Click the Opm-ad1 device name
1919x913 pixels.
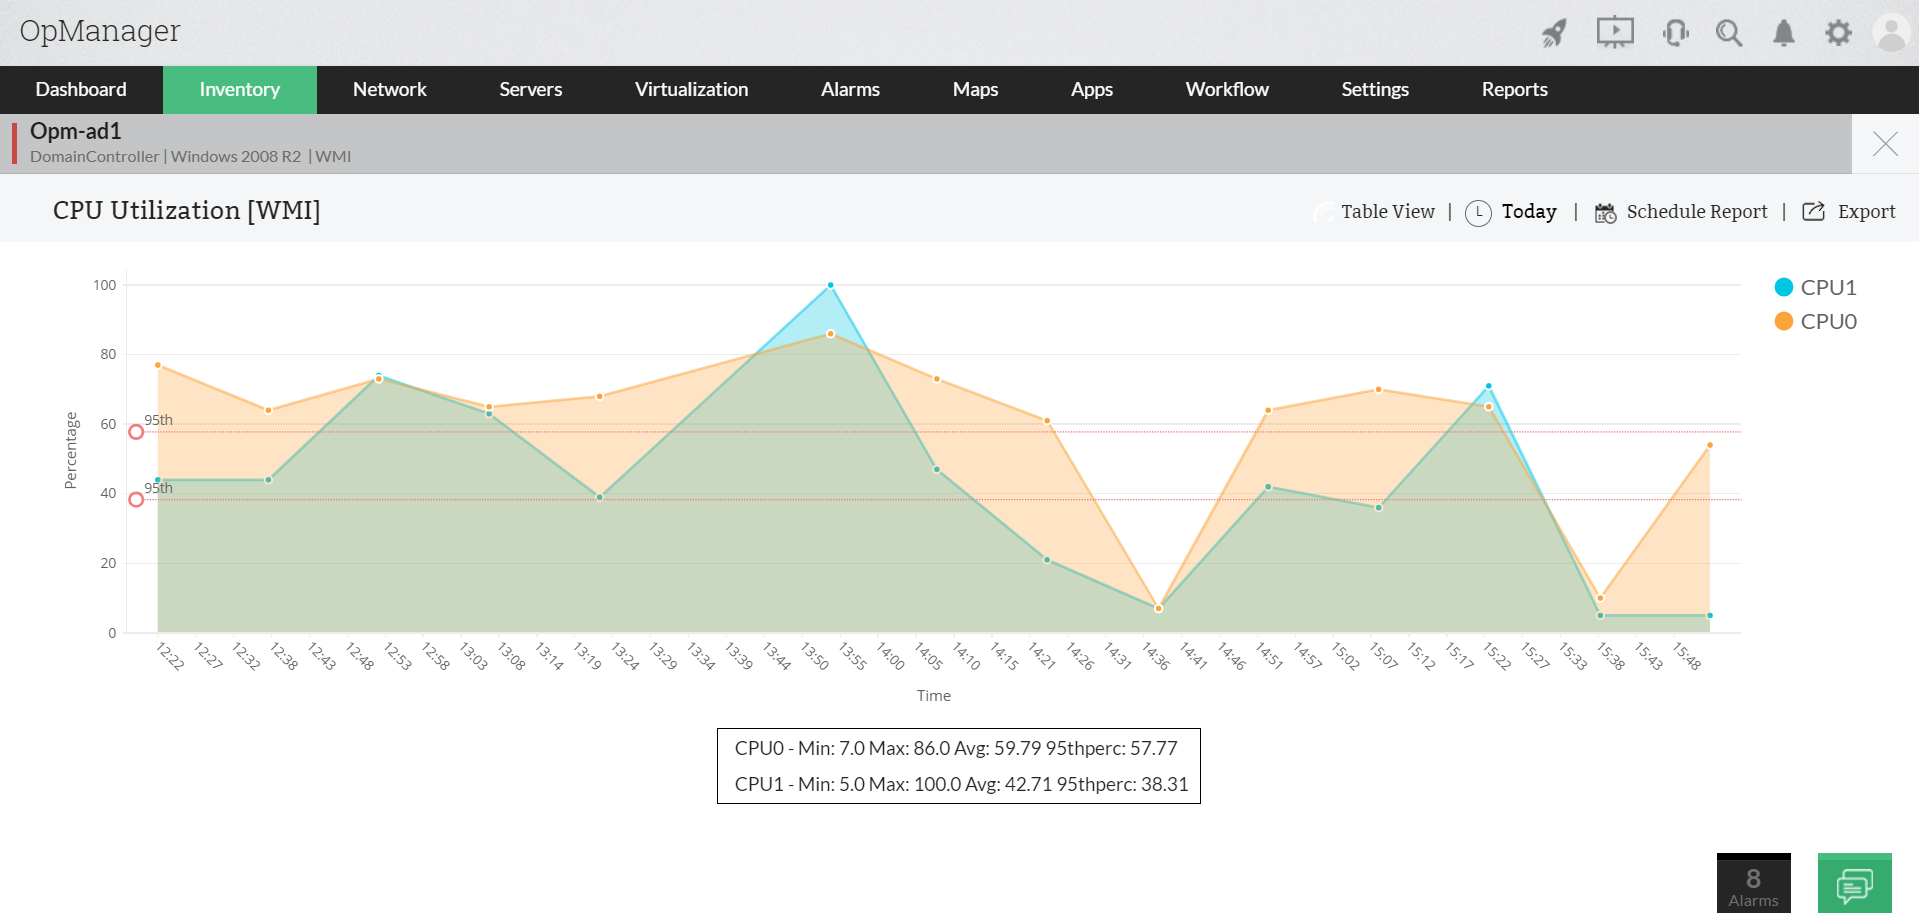coord(76,131)
